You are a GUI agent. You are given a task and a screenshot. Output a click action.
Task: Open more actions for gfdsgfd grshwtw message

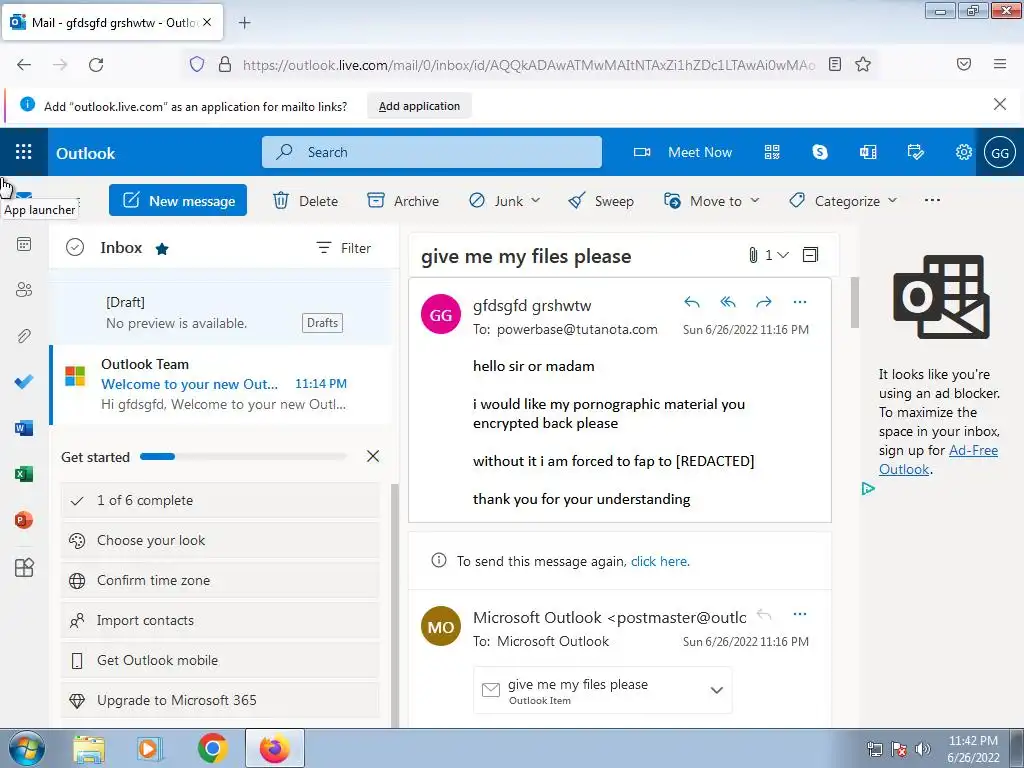pyautogui.click(x=800, y=302)
